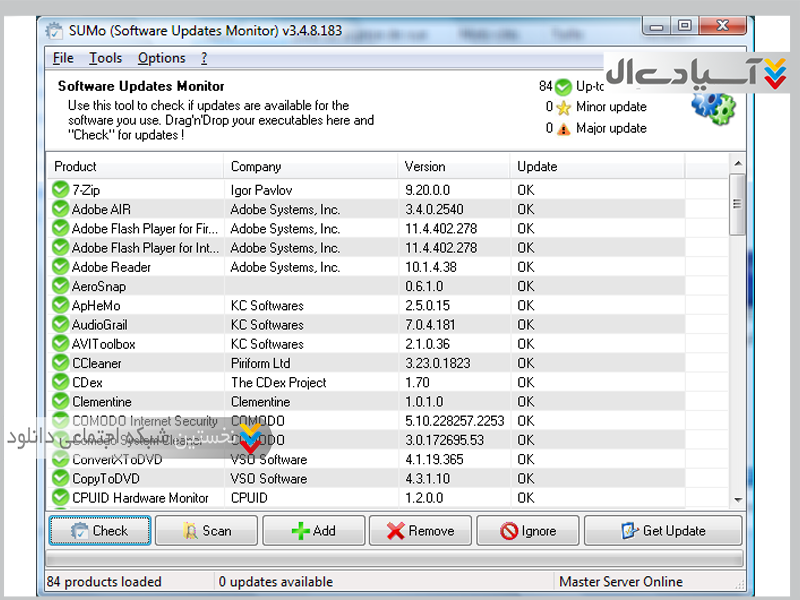The image size is (800, 600).
Task: Click the SUMo app icon in title bar
Action: 55,30
